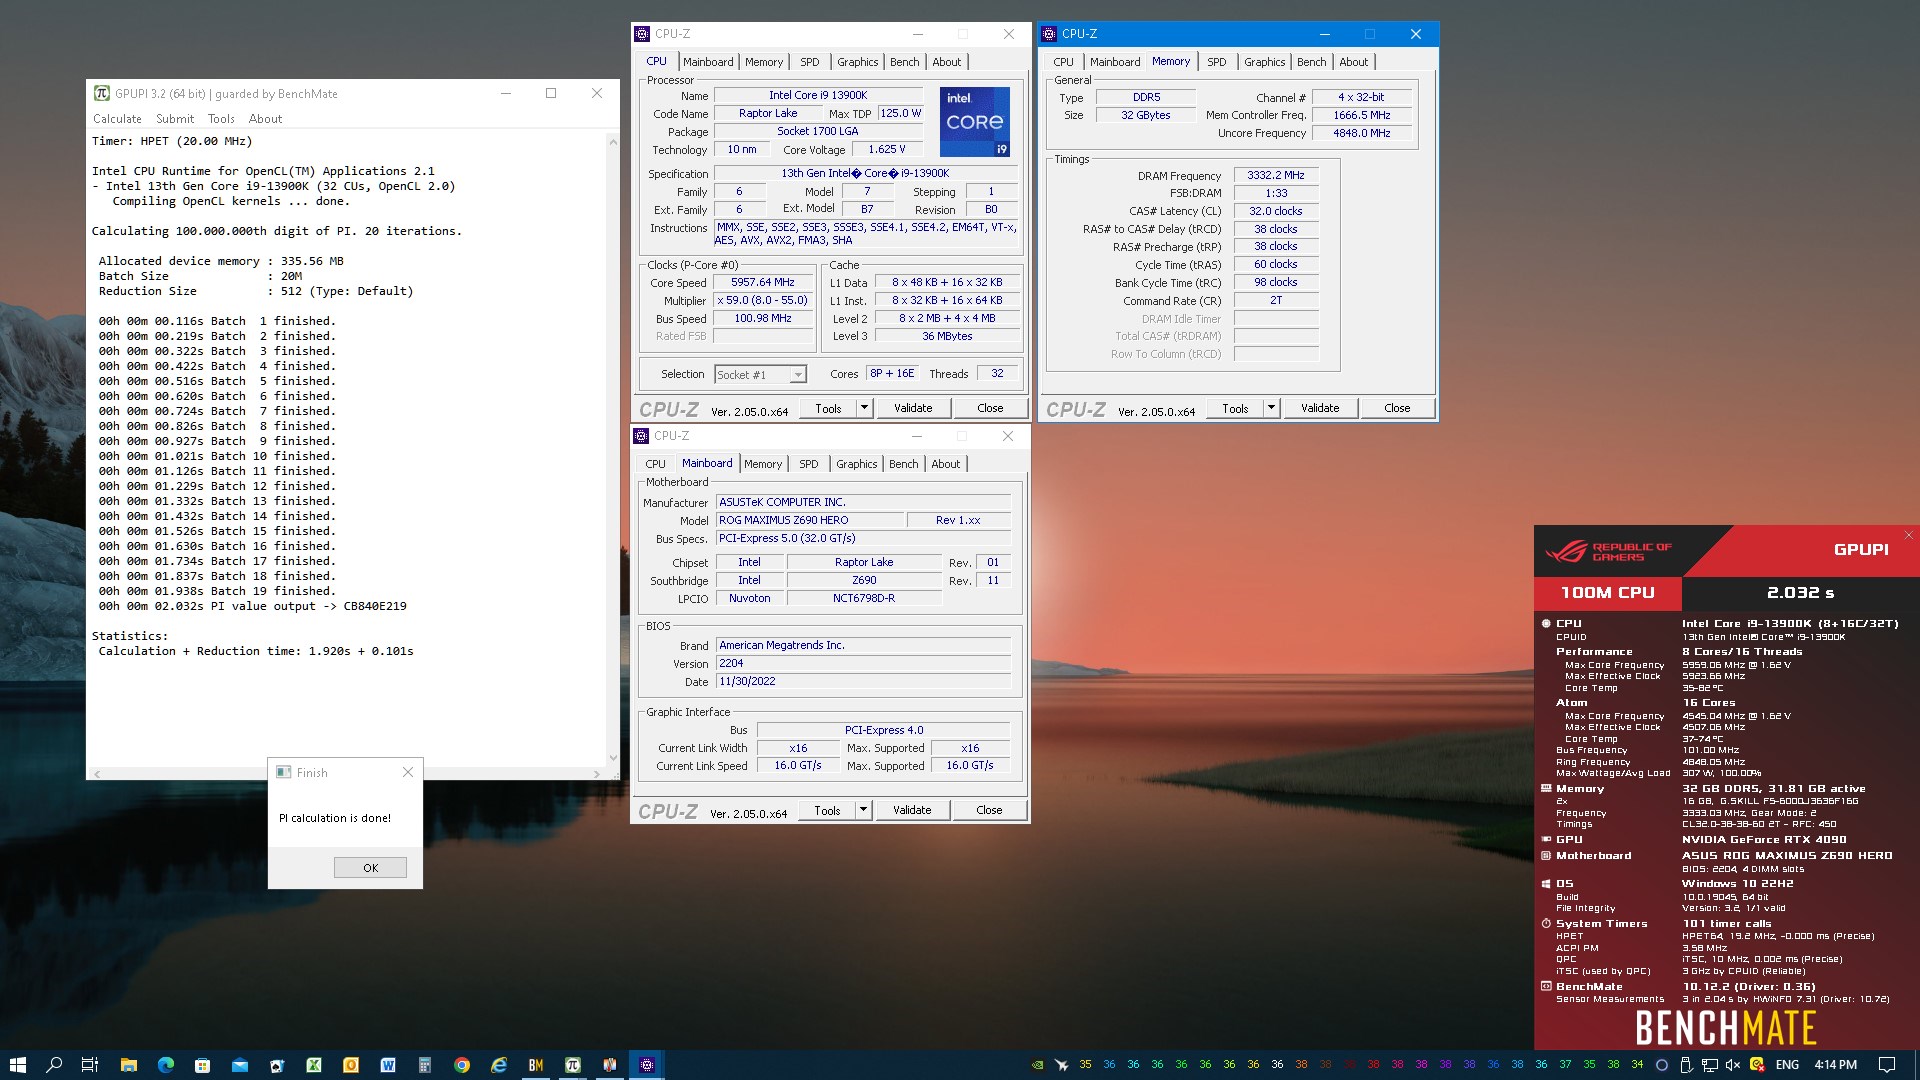Screen dimensions: 1920x1080
Task: Click the muted volume tray icon
Action: [x=1733, y=1064]
